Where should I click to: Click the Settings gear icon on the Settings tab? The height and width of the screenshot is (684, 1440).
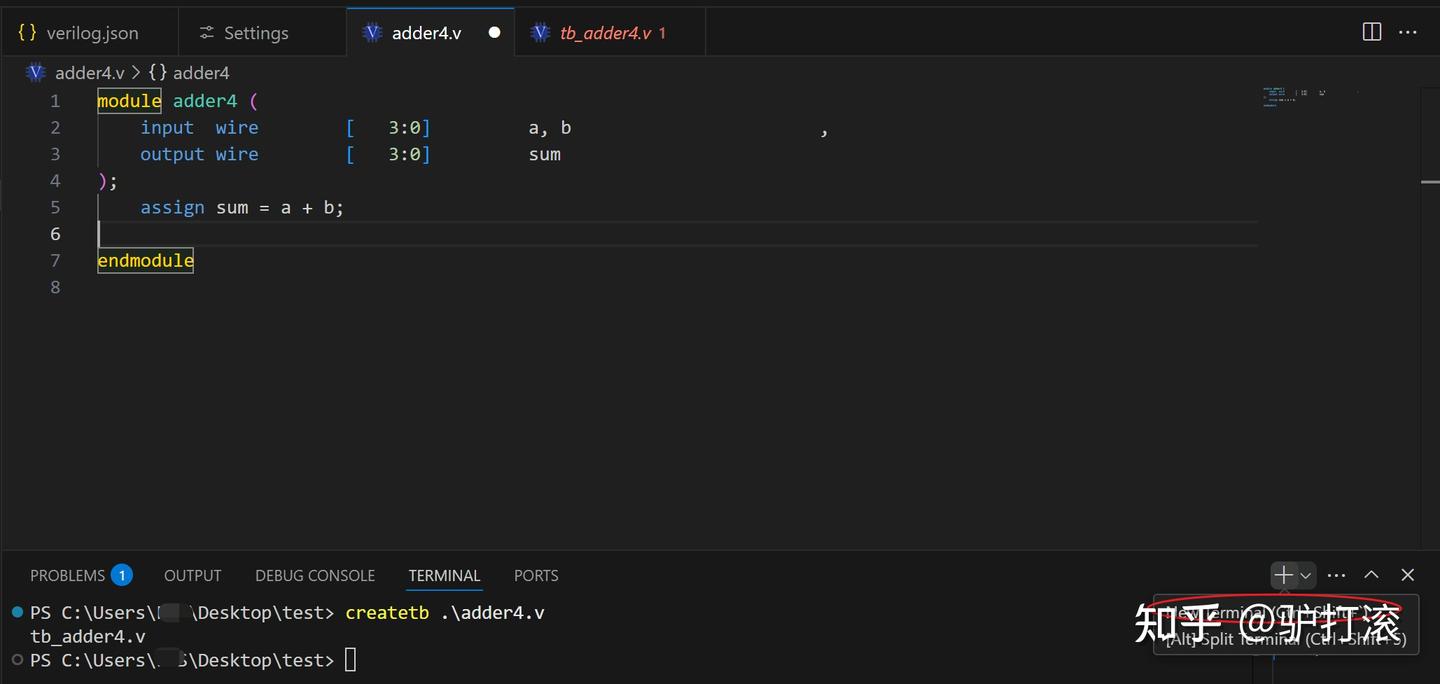[x=205, y=31]
